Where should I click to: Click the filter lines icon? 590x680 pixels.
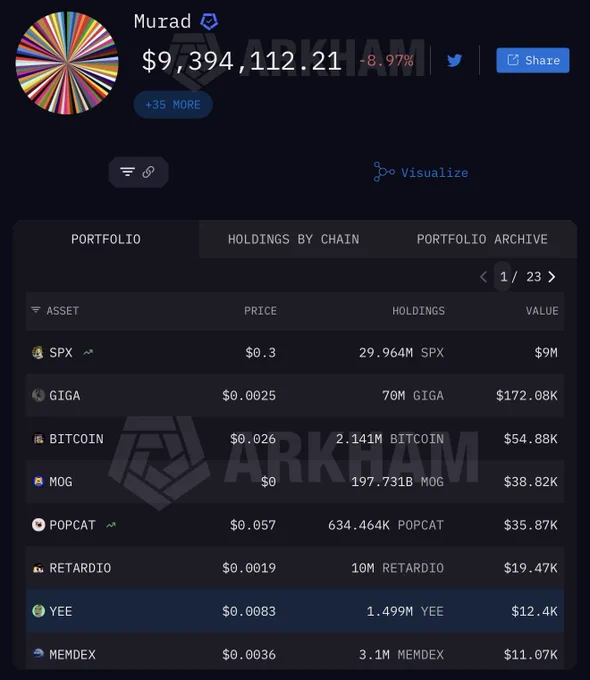pyautogui.click(x=128, y=172)
